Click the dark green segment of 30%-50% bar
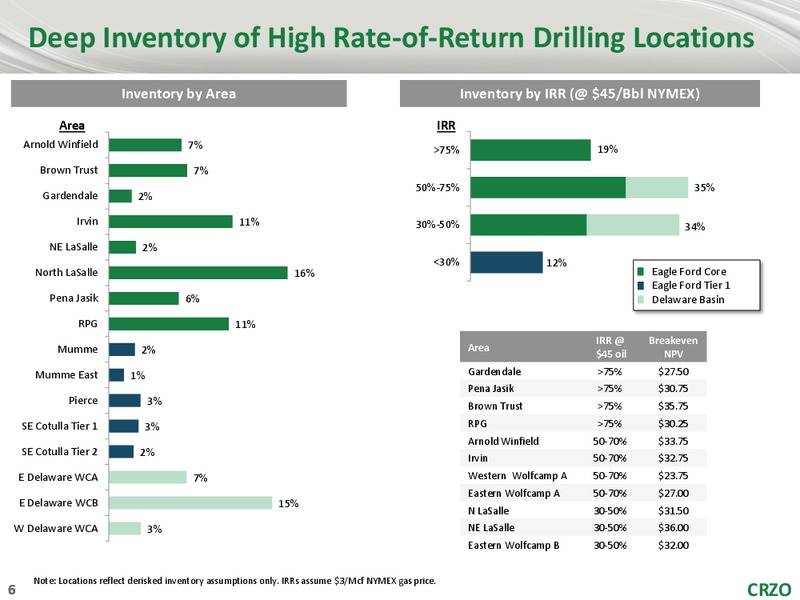Image resolution: width=800 pixels, height=600 pixels. (x=529, y=225)
